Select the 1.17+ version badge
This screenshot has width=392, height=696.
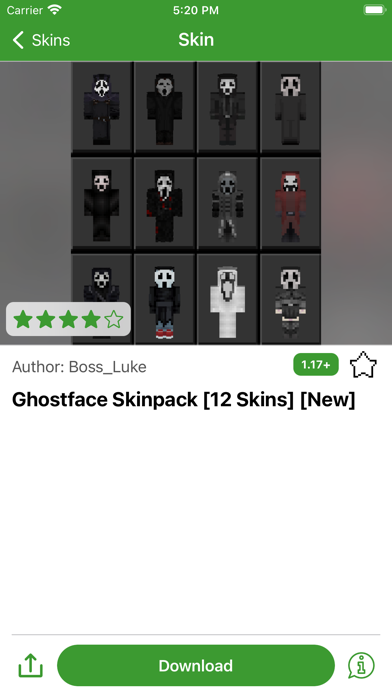(316, 365)
